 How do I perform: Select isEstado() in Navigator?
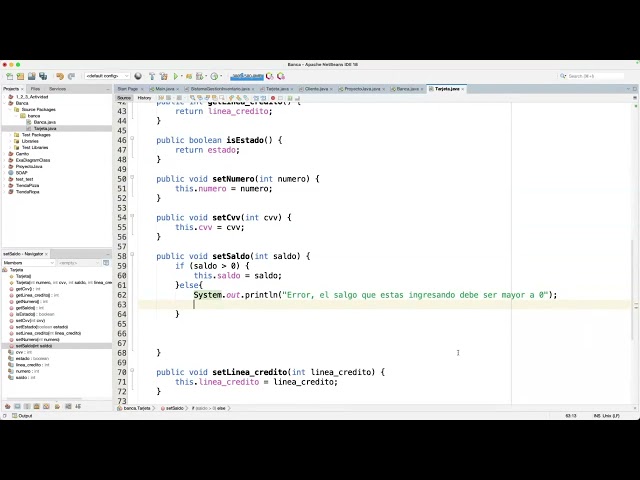click(x=35, y=314)
